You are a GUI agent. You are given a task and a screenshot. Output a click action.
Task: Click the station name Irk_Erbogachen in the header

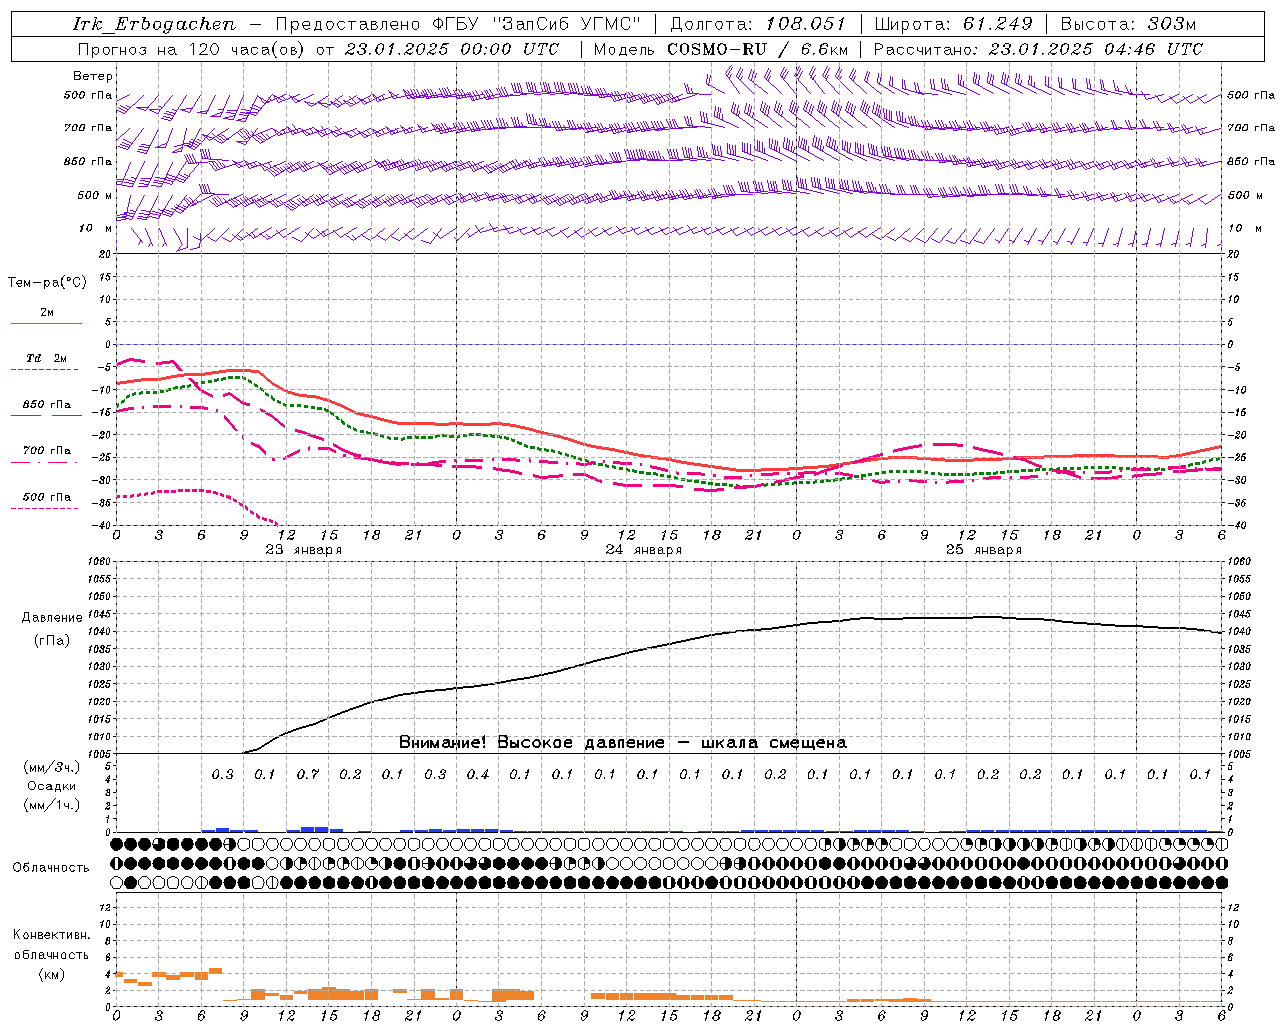pos(155,24)
